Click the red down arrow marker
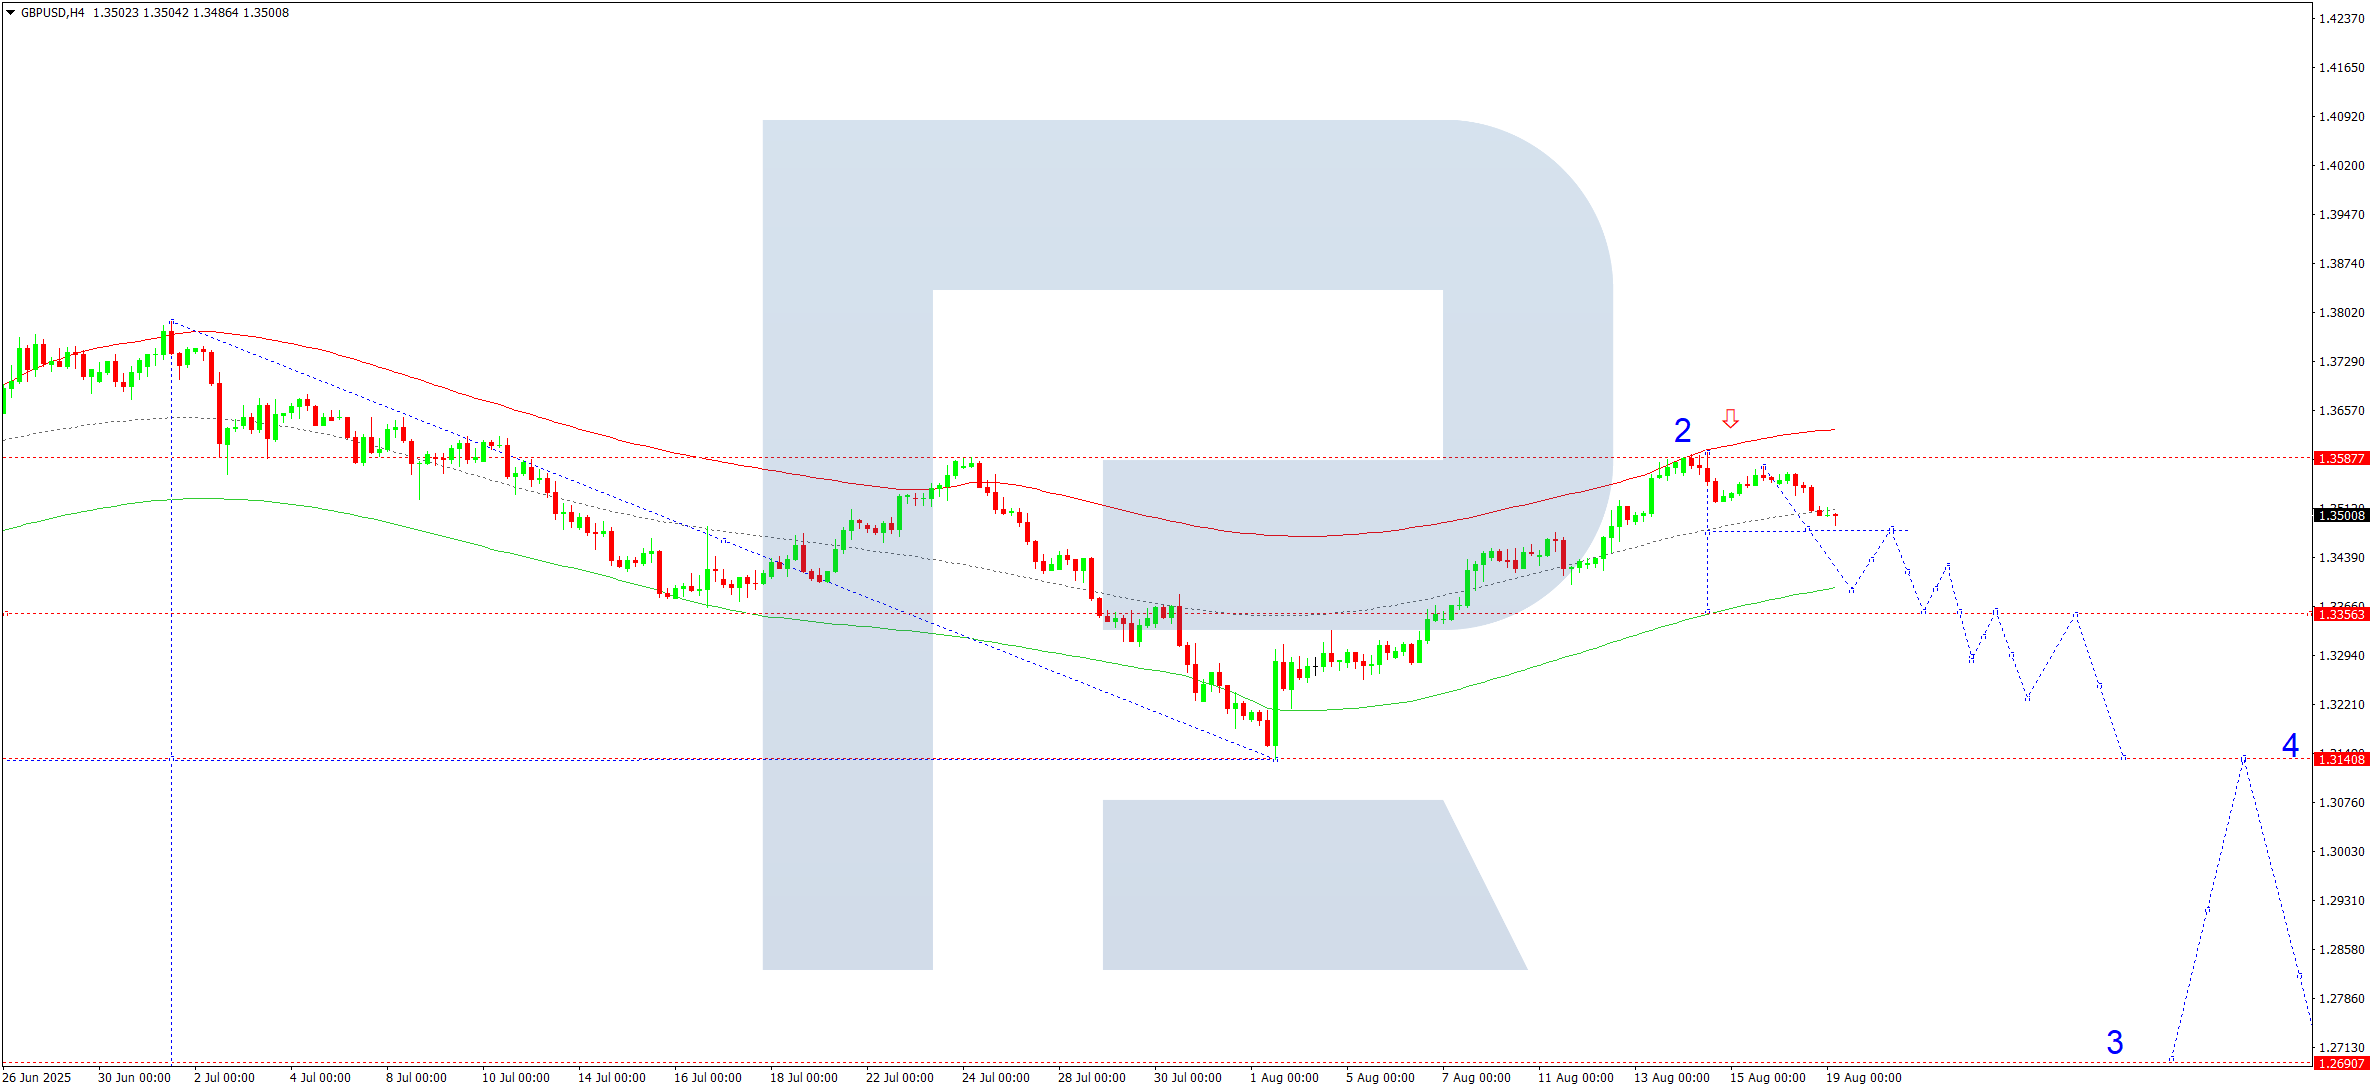Viewport: 2376px width, 1090px height. pos(1730,418)
